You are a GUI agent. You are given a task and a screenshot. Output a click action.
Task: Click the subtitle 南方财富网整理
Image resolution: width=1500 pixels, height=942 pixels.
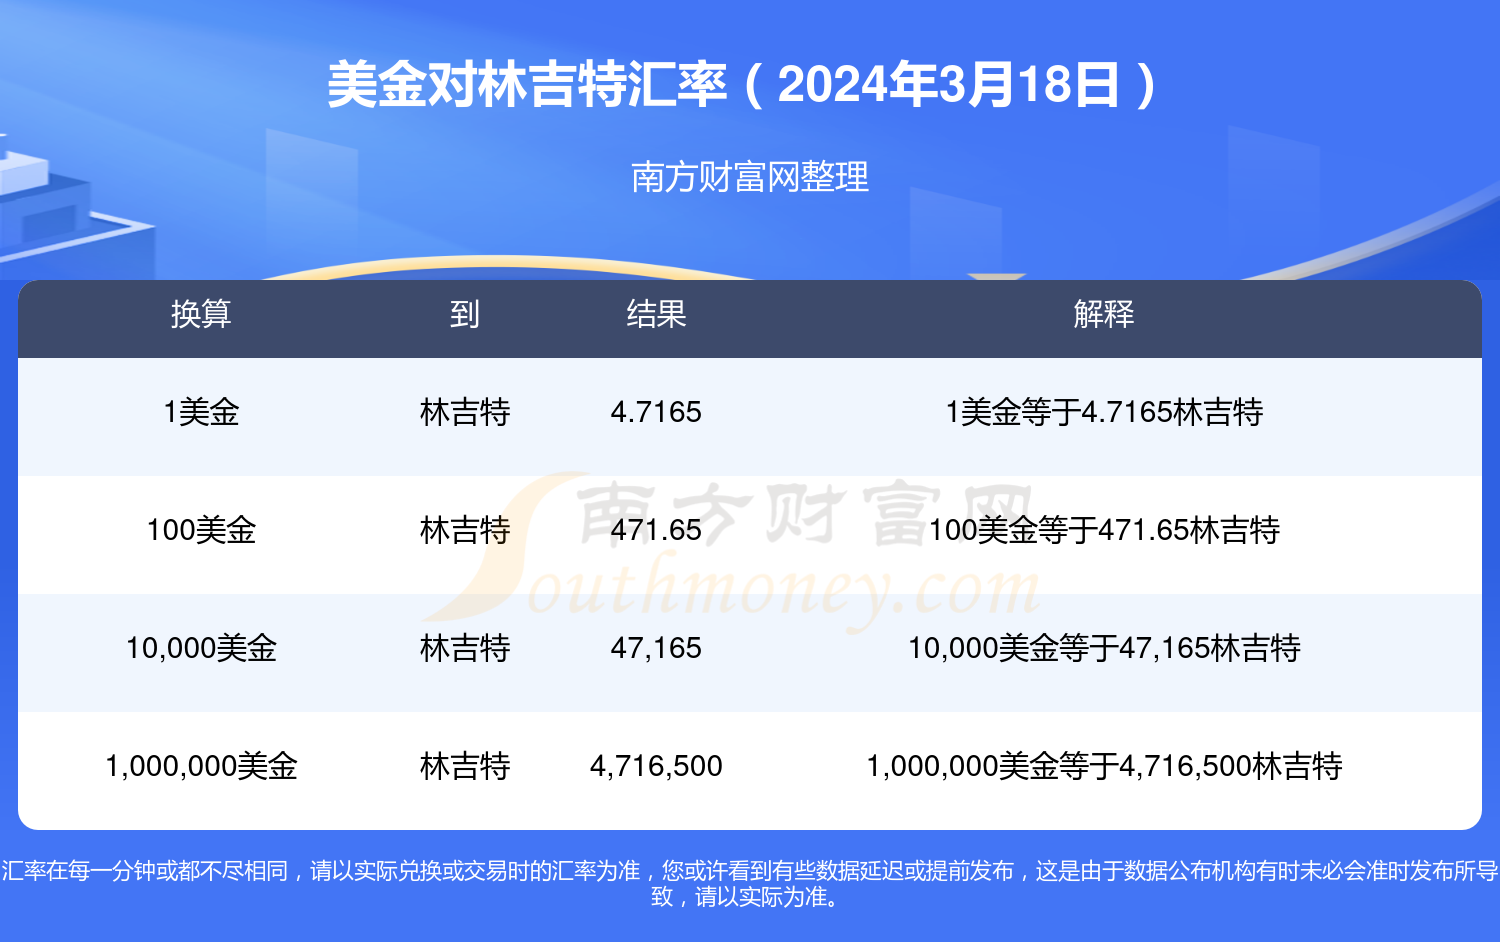coord(750,177)
